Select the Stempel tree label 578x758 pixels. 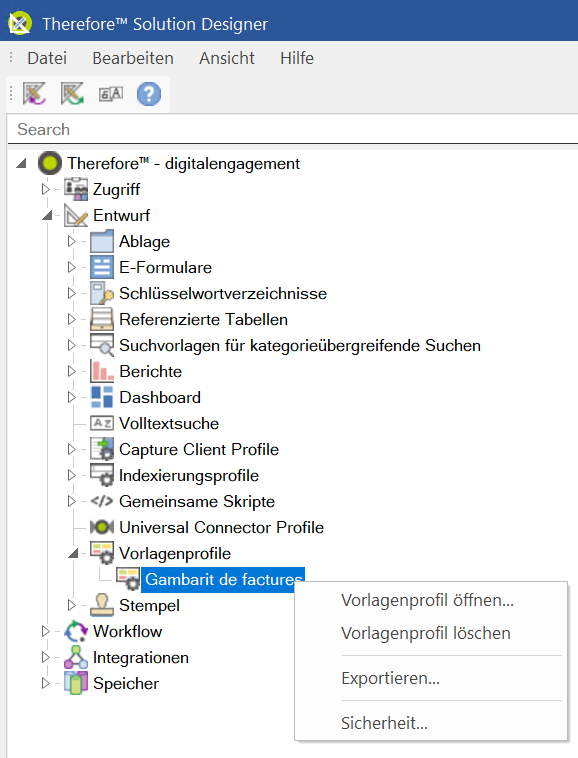149,605
